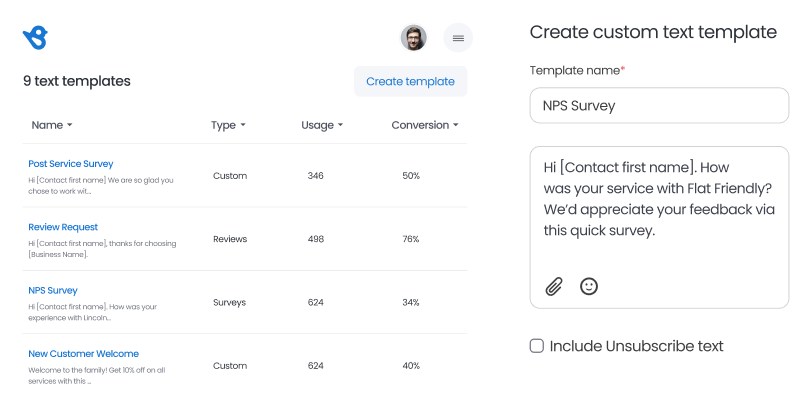Screen dimensions: 812x419
Task: Click the Create template button
Action: [411, 81]
